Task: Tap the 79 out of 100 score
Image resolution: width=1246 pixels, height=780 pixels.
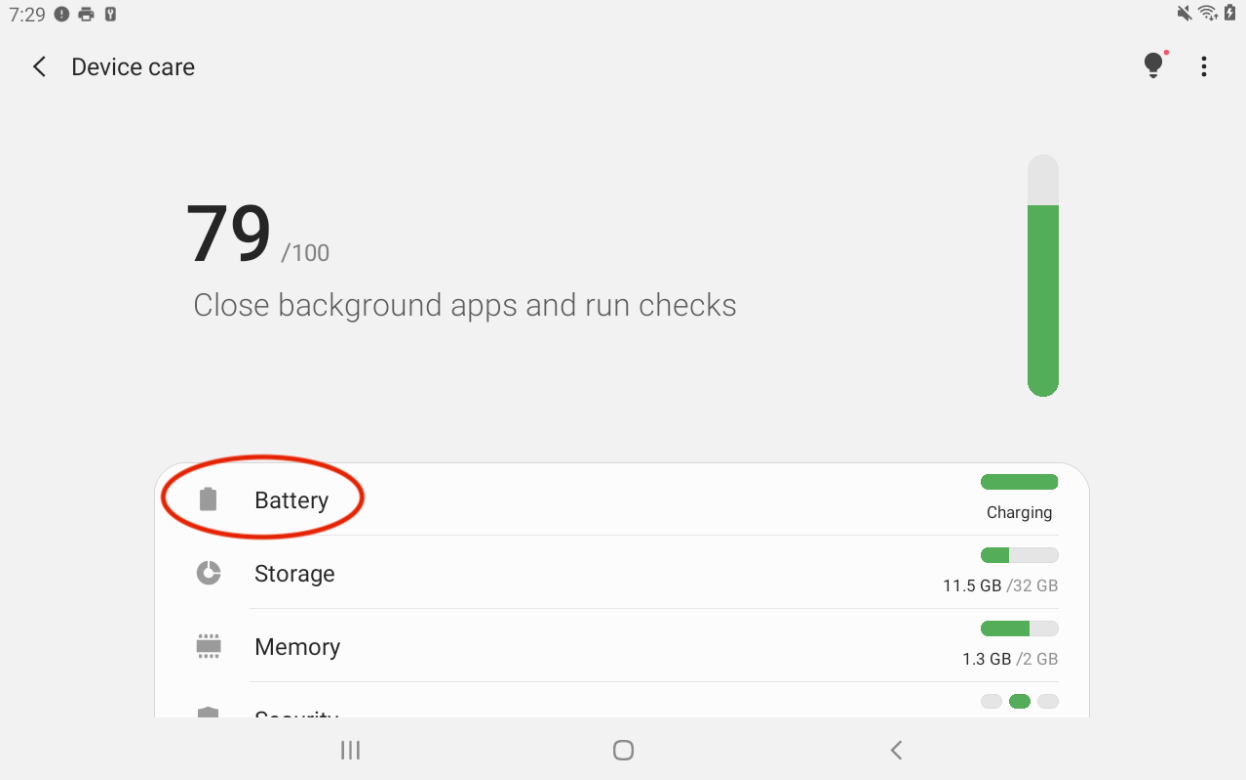Action: (257, 236)
